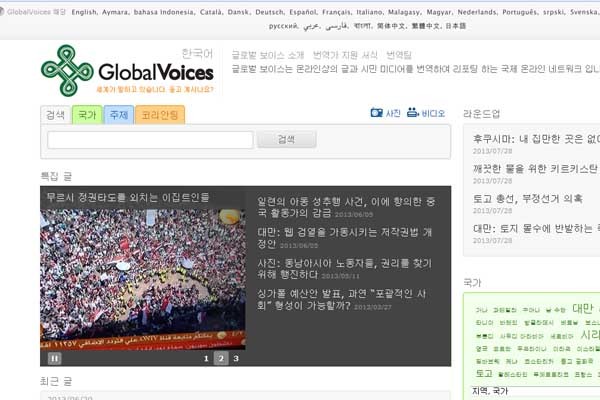The image size is (600, 400).
Task: Switch site language to Français
Action: click(x=336, y=12)
